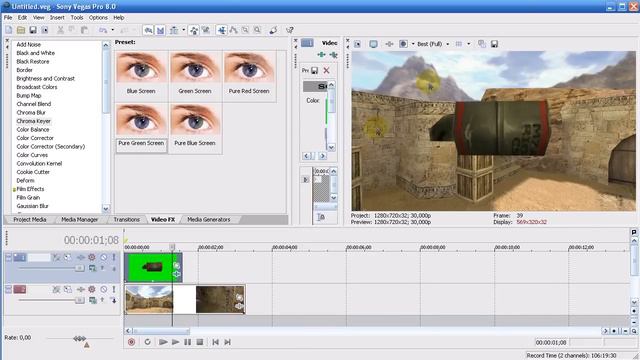Click the What's This help icon
640x360 pixels.
290,30
